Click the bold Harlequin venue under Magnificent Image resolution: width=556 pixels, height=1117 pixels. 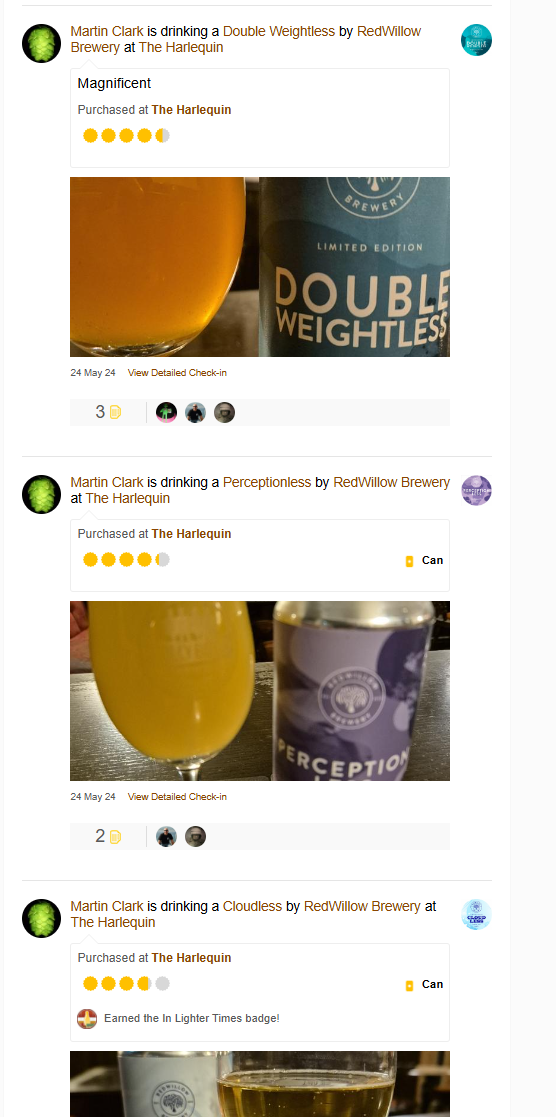point(191,110)
